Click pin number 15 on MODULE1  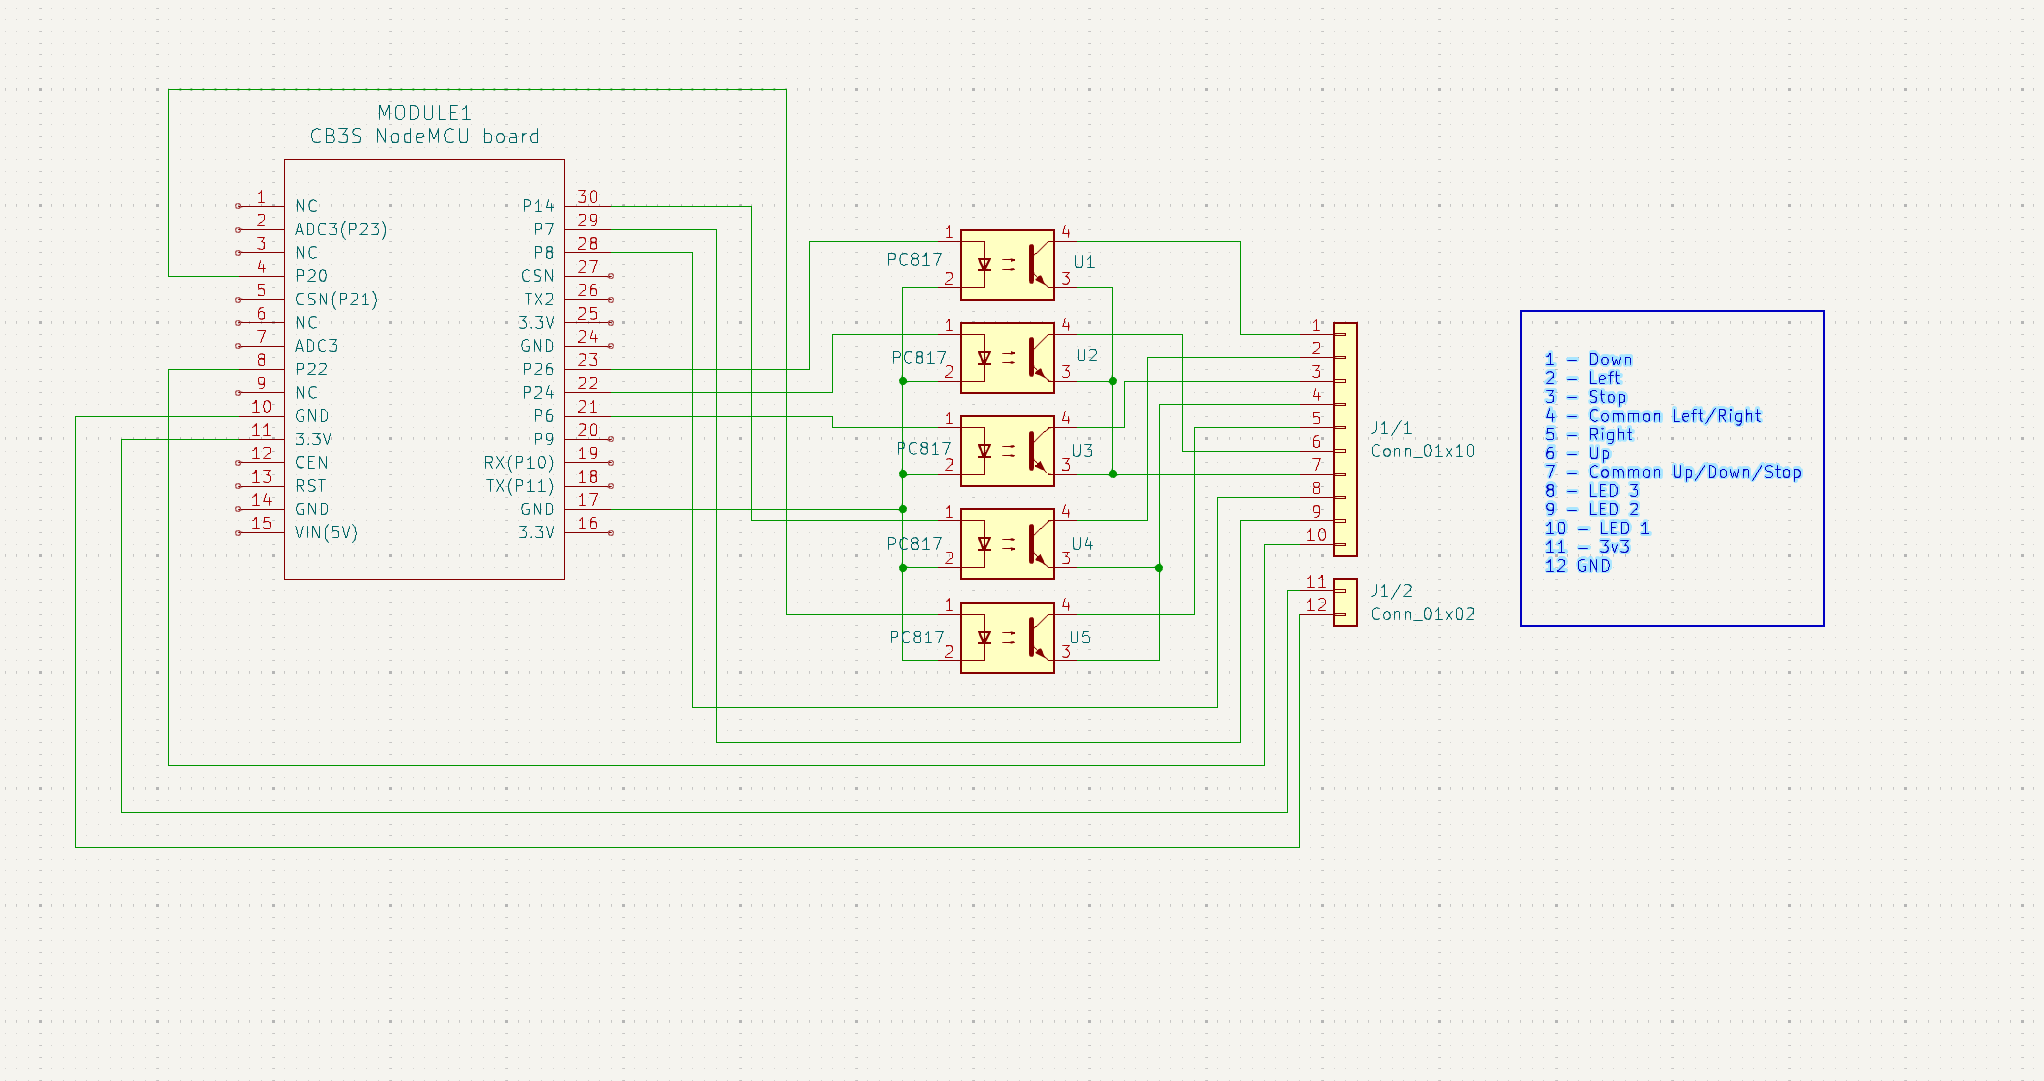click(x=262, y=523)
